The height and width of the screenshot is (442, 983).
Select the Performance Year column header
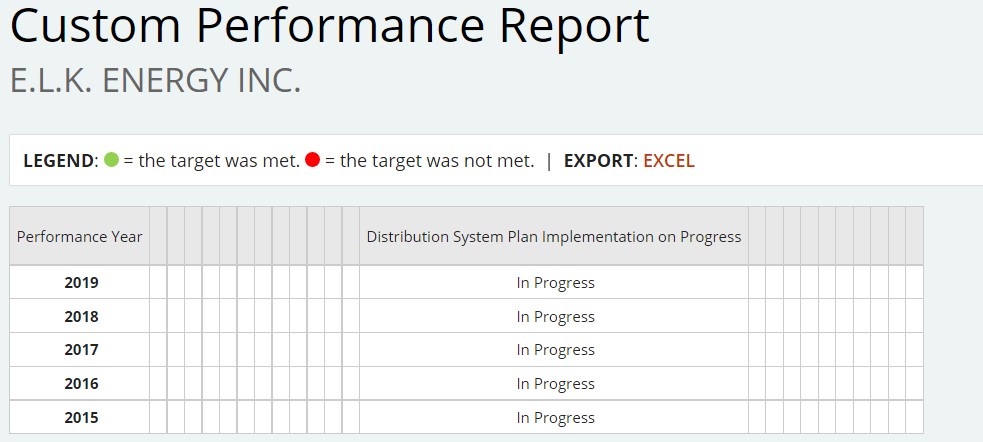point(80,237)
